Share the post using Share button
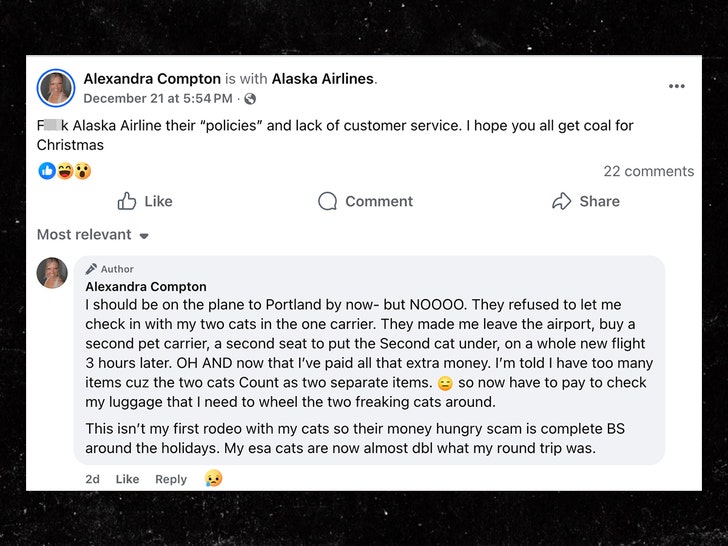The image size is (728, 546). click(586, 201)
